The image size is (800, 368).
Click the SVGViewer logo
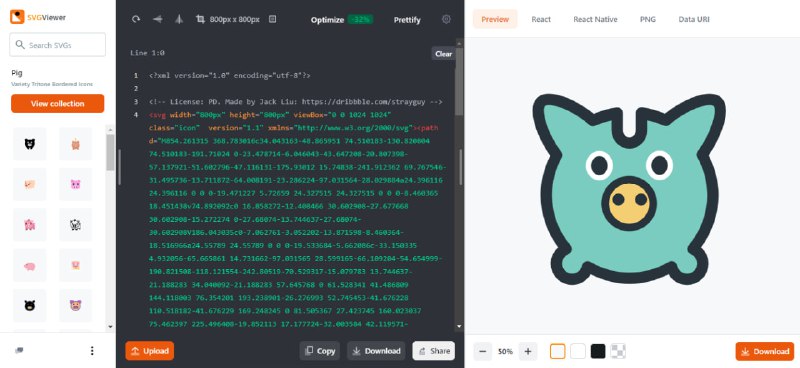(38, 17)
